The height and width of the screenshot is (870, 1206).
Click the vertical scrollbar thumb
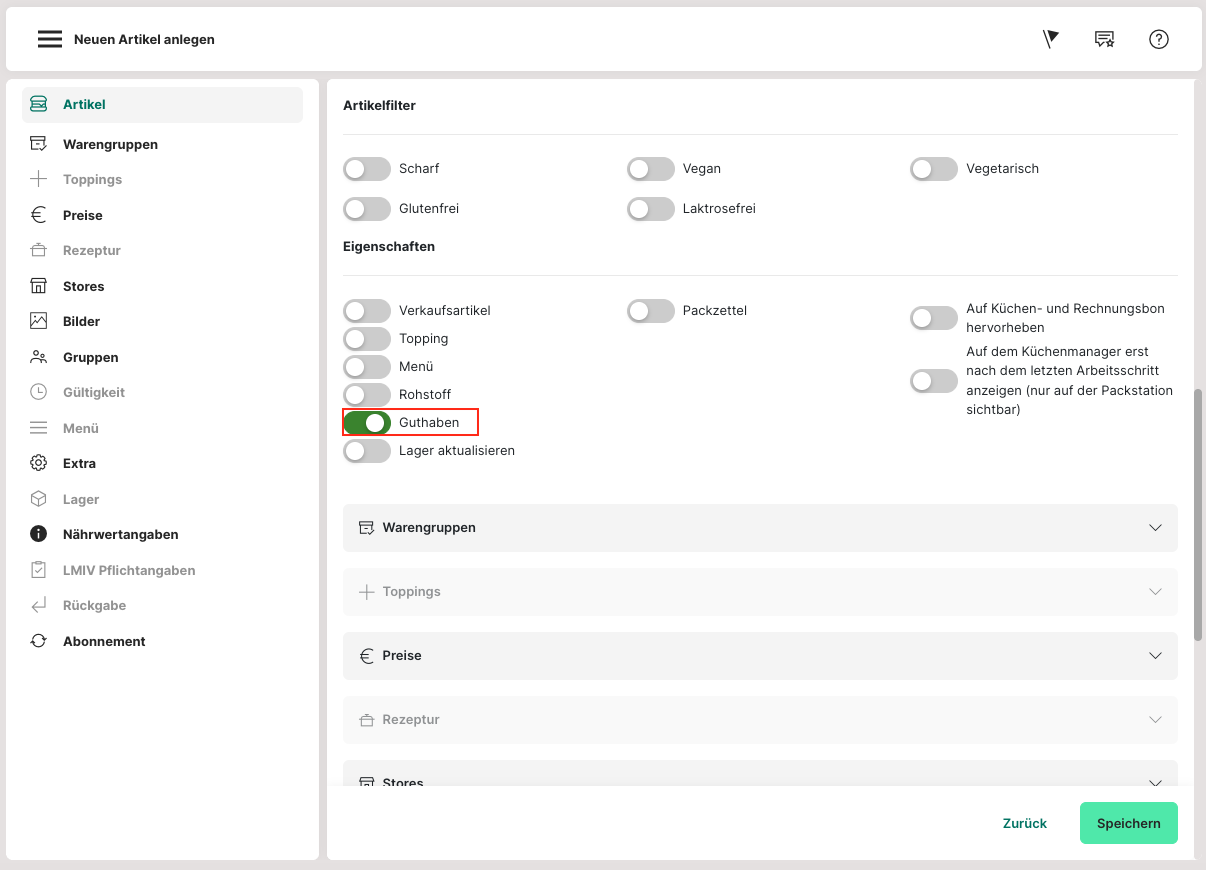(1199, 515)
